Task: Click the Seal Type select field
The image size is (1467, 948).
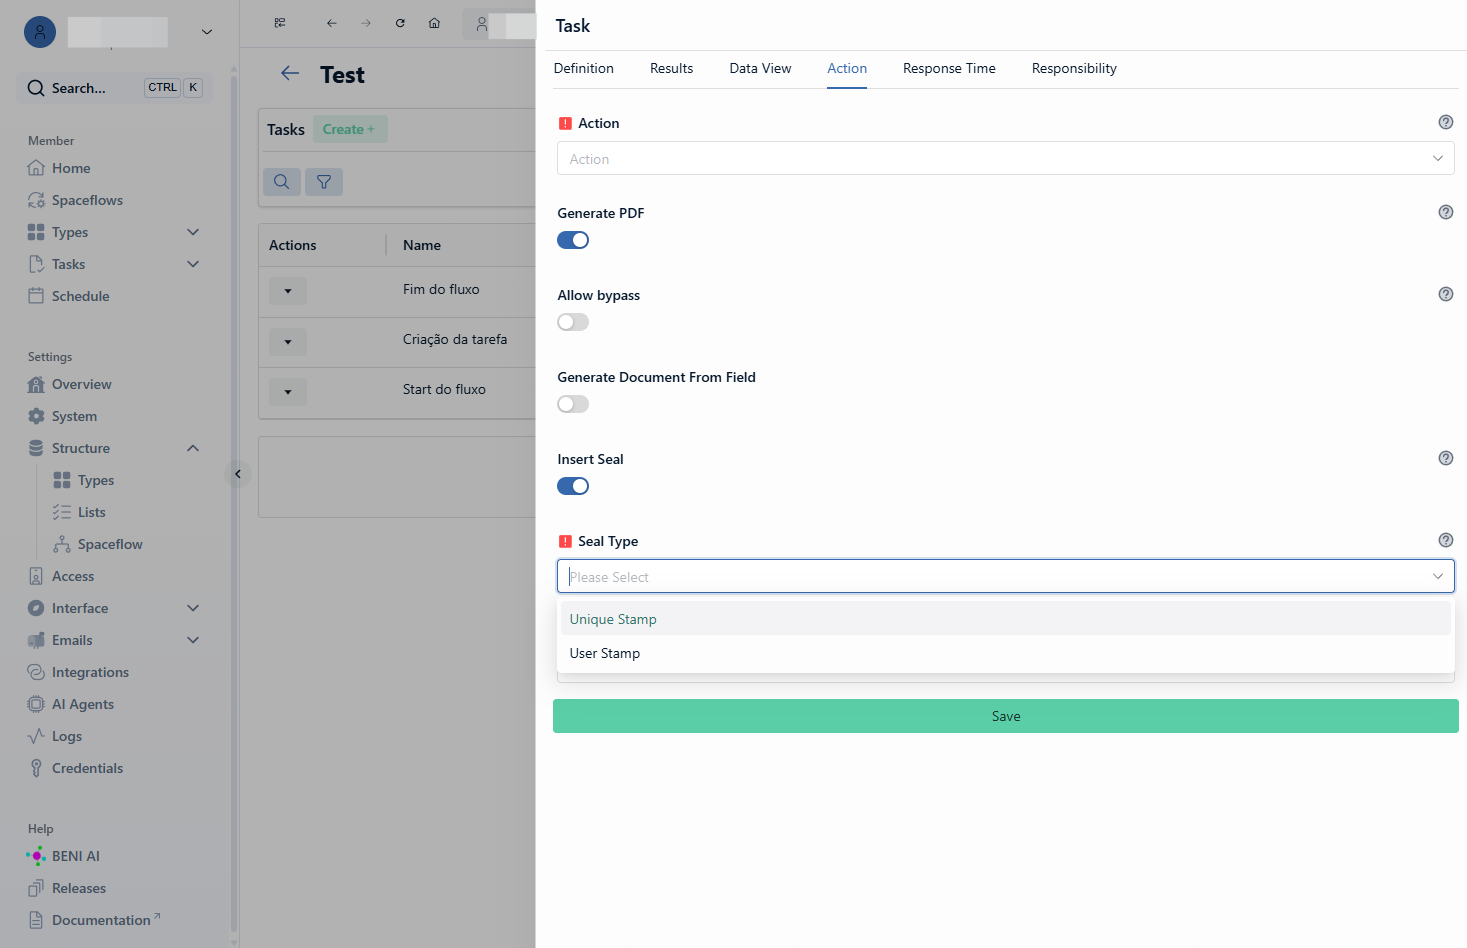Action: click(1005, 576)
